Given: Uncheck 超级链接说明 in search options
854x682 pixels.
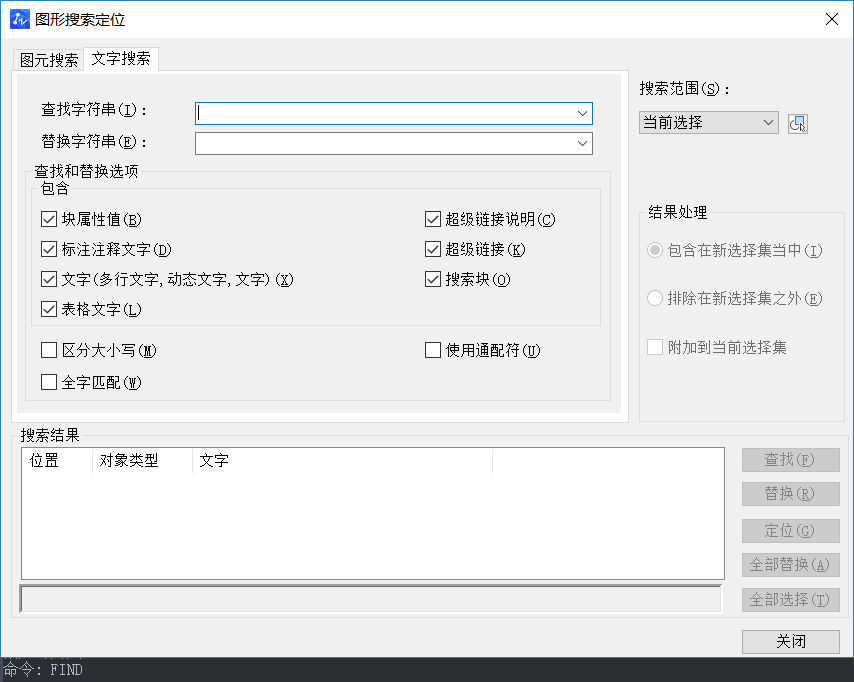Looking at the screenshot, I should pyautogui.click(x=433, y=219).
